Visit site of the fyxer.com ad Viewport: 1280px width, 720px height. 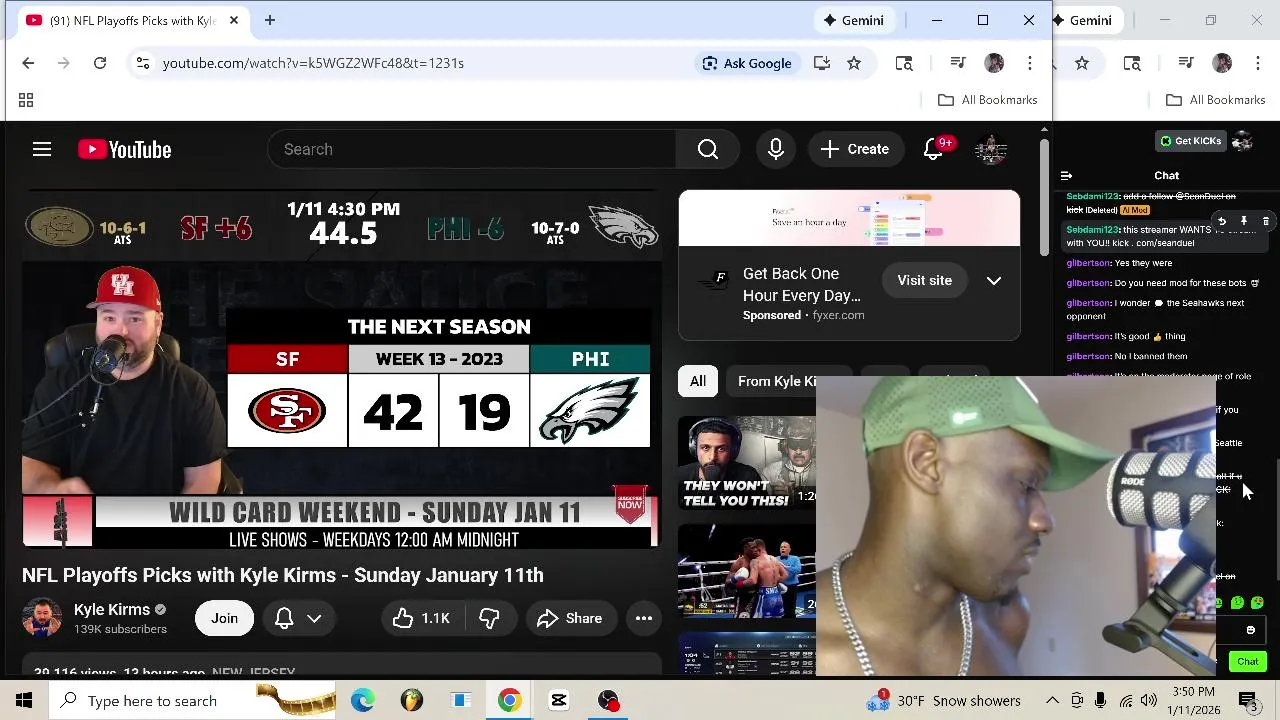(x=924, y=280)
